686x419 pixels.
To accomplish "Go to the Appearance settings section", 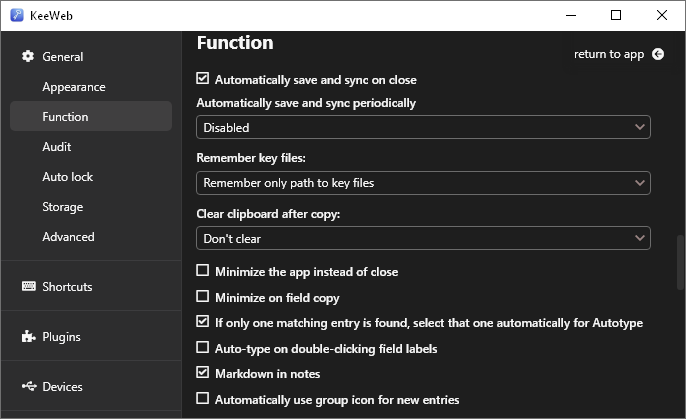I will point(74,87).
